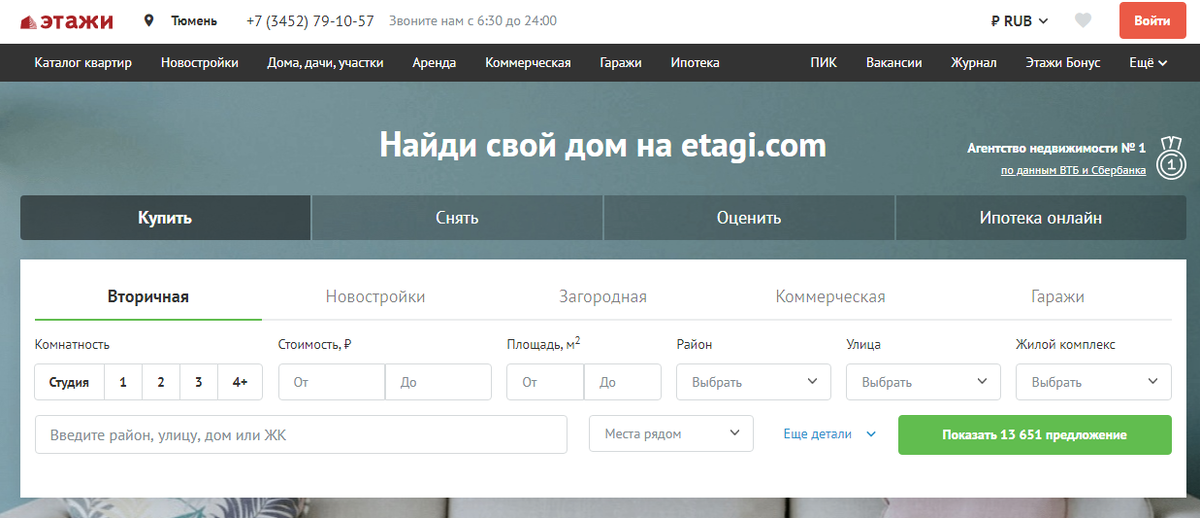Open Коммерческая in top navigation bar
Viewport: 1200px width, 518px height.
tap(528, 62)
